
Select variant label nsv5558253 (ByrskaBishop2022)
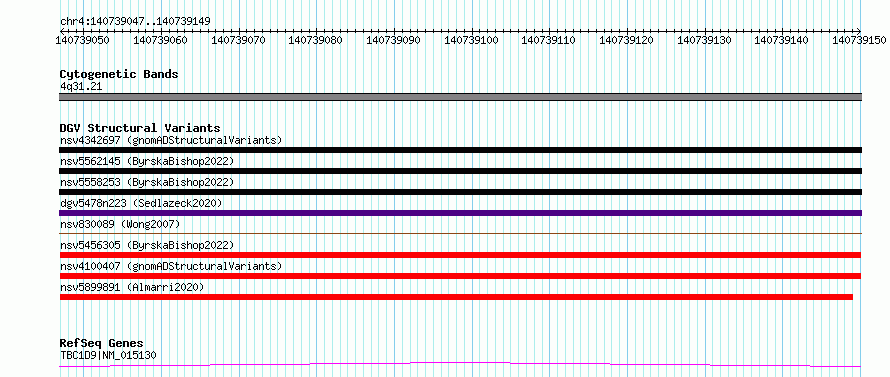point(147,182)
